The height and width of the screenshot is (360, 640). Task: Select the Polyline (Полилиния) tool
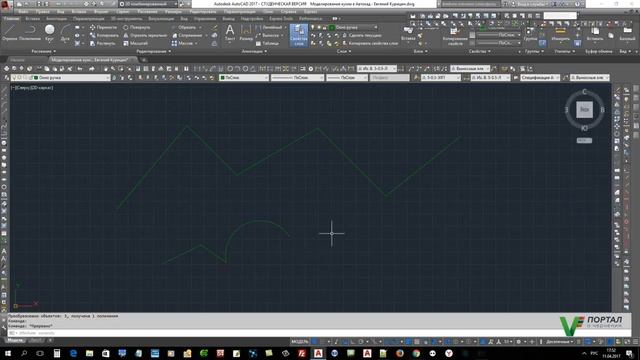(x=30, y=33)
